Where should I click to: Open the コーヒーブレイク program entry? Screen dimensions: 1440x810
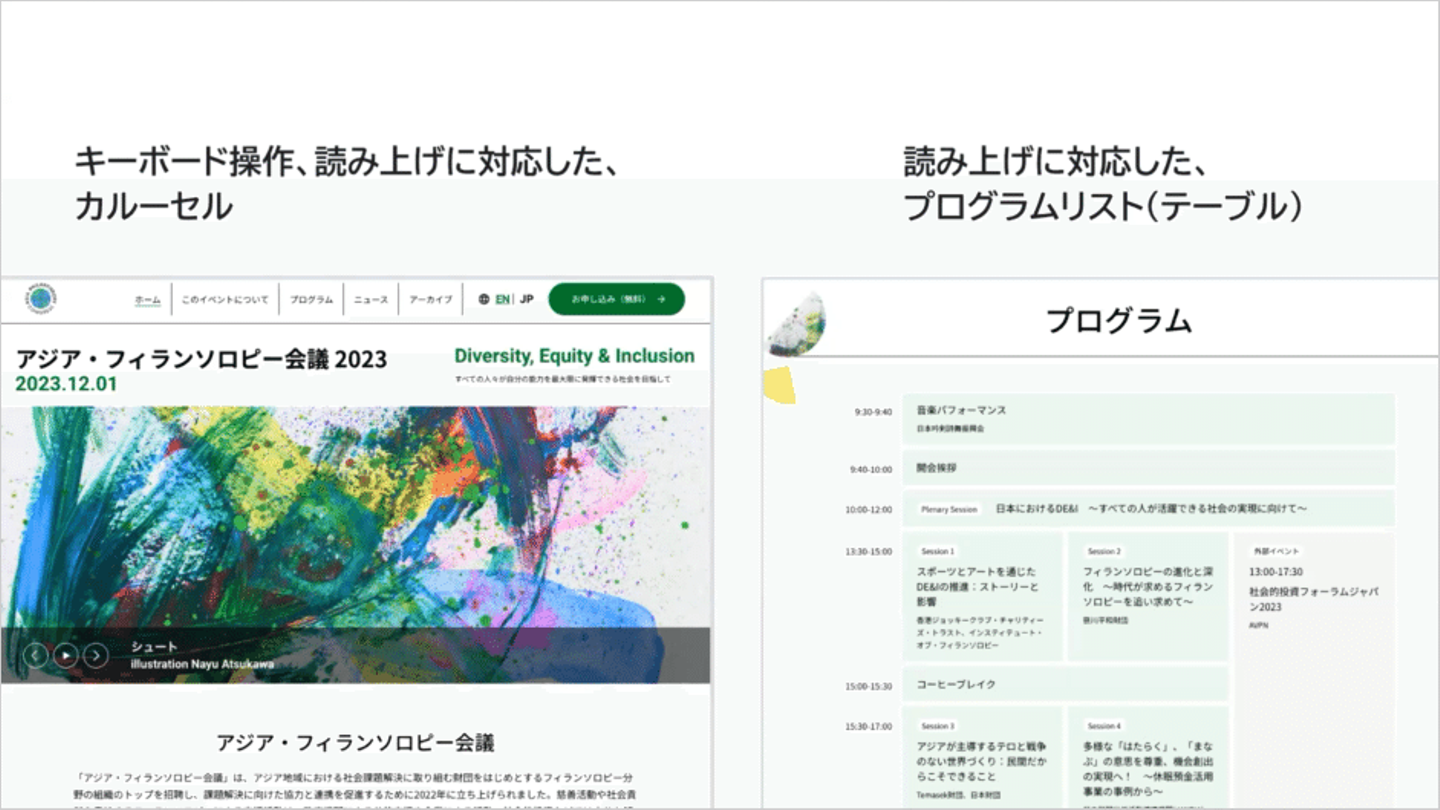click(1065, 684)
